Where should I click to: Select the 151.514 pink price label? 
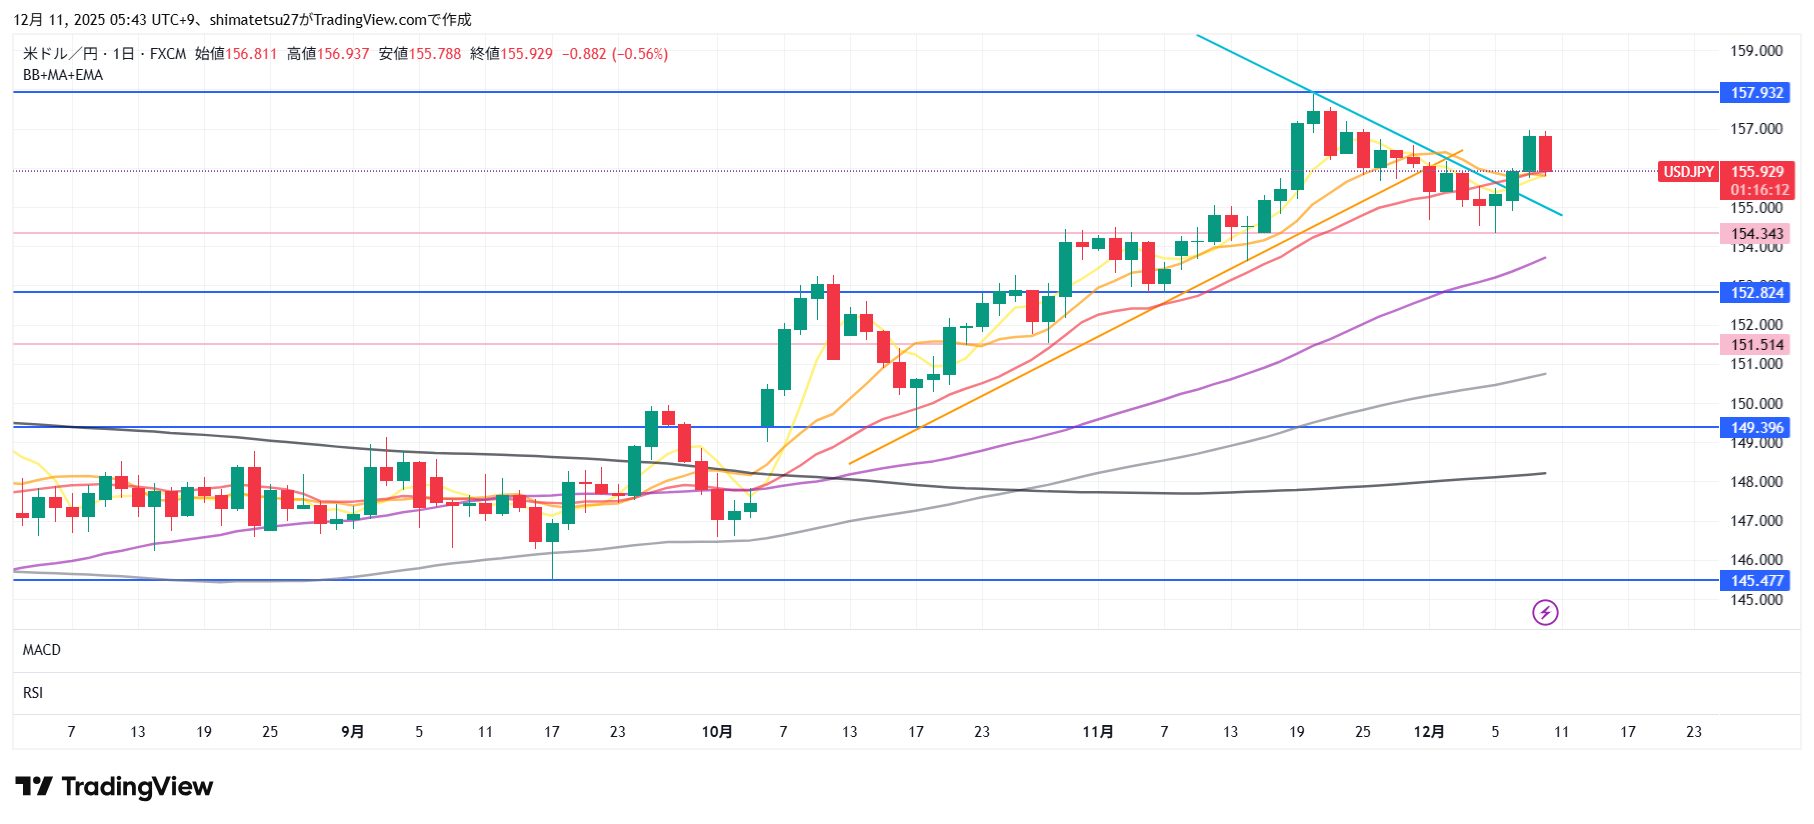(1756, 345)
